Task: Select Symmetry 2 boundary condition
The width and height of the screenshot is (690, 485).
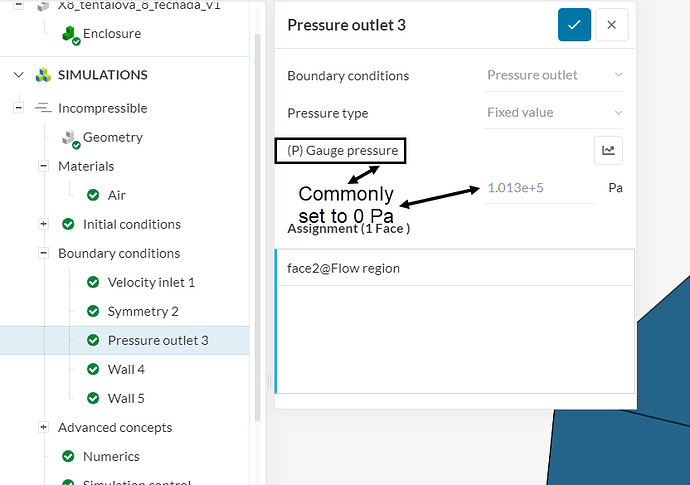Action: 143,311
